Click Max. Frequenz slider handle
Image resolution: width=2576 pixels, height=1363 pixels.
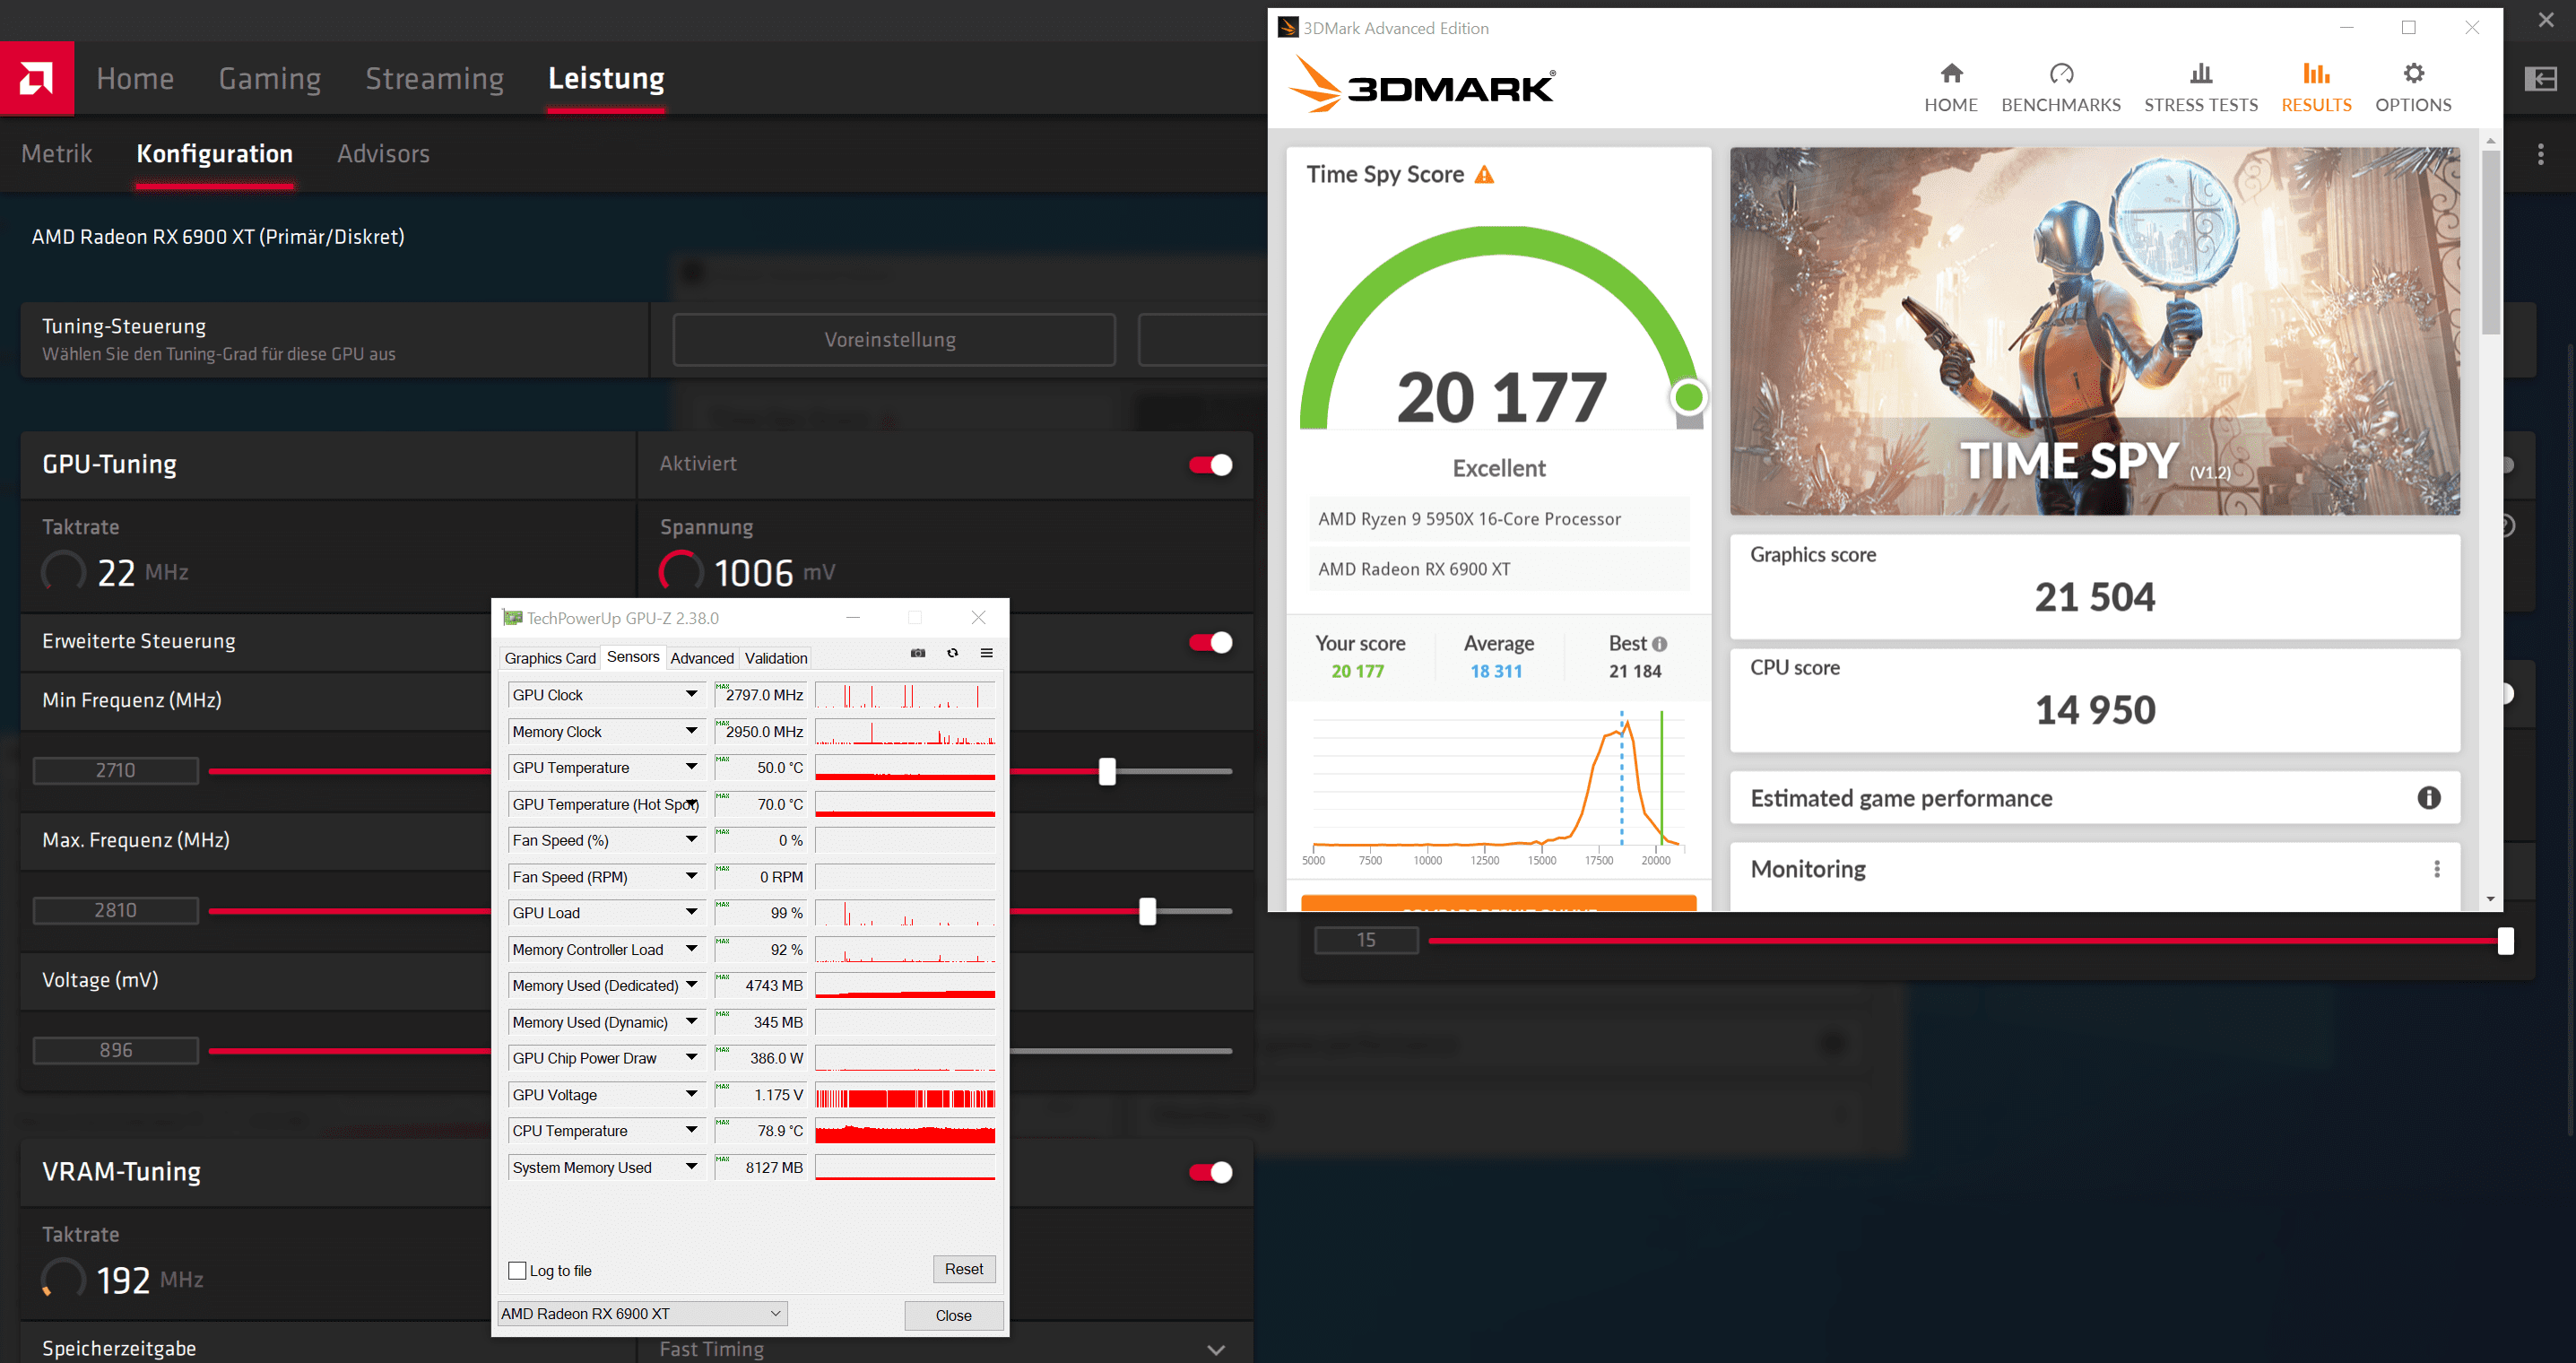click(1147, 911)
